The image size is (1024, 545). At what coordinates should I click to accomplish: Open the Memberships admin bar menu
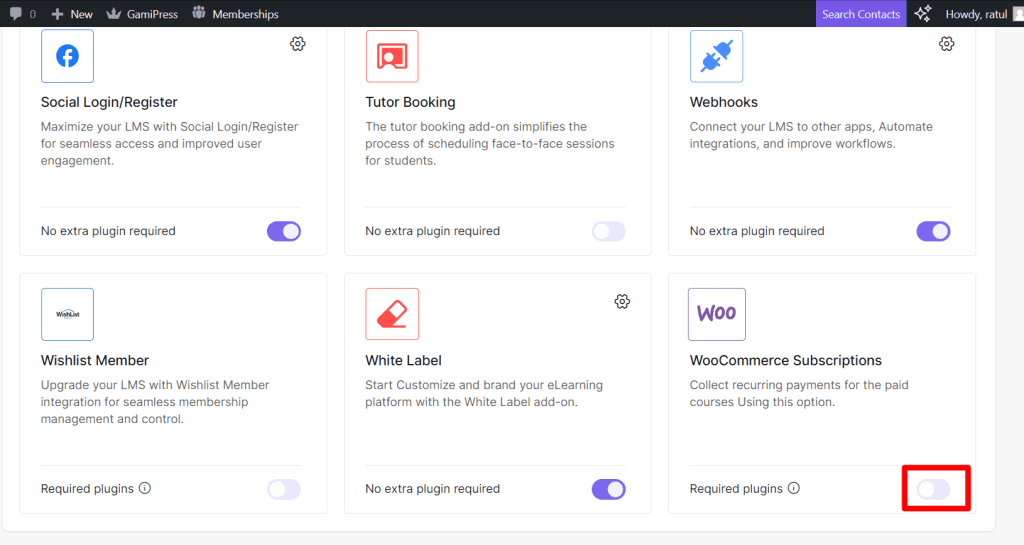coord(235,14)
